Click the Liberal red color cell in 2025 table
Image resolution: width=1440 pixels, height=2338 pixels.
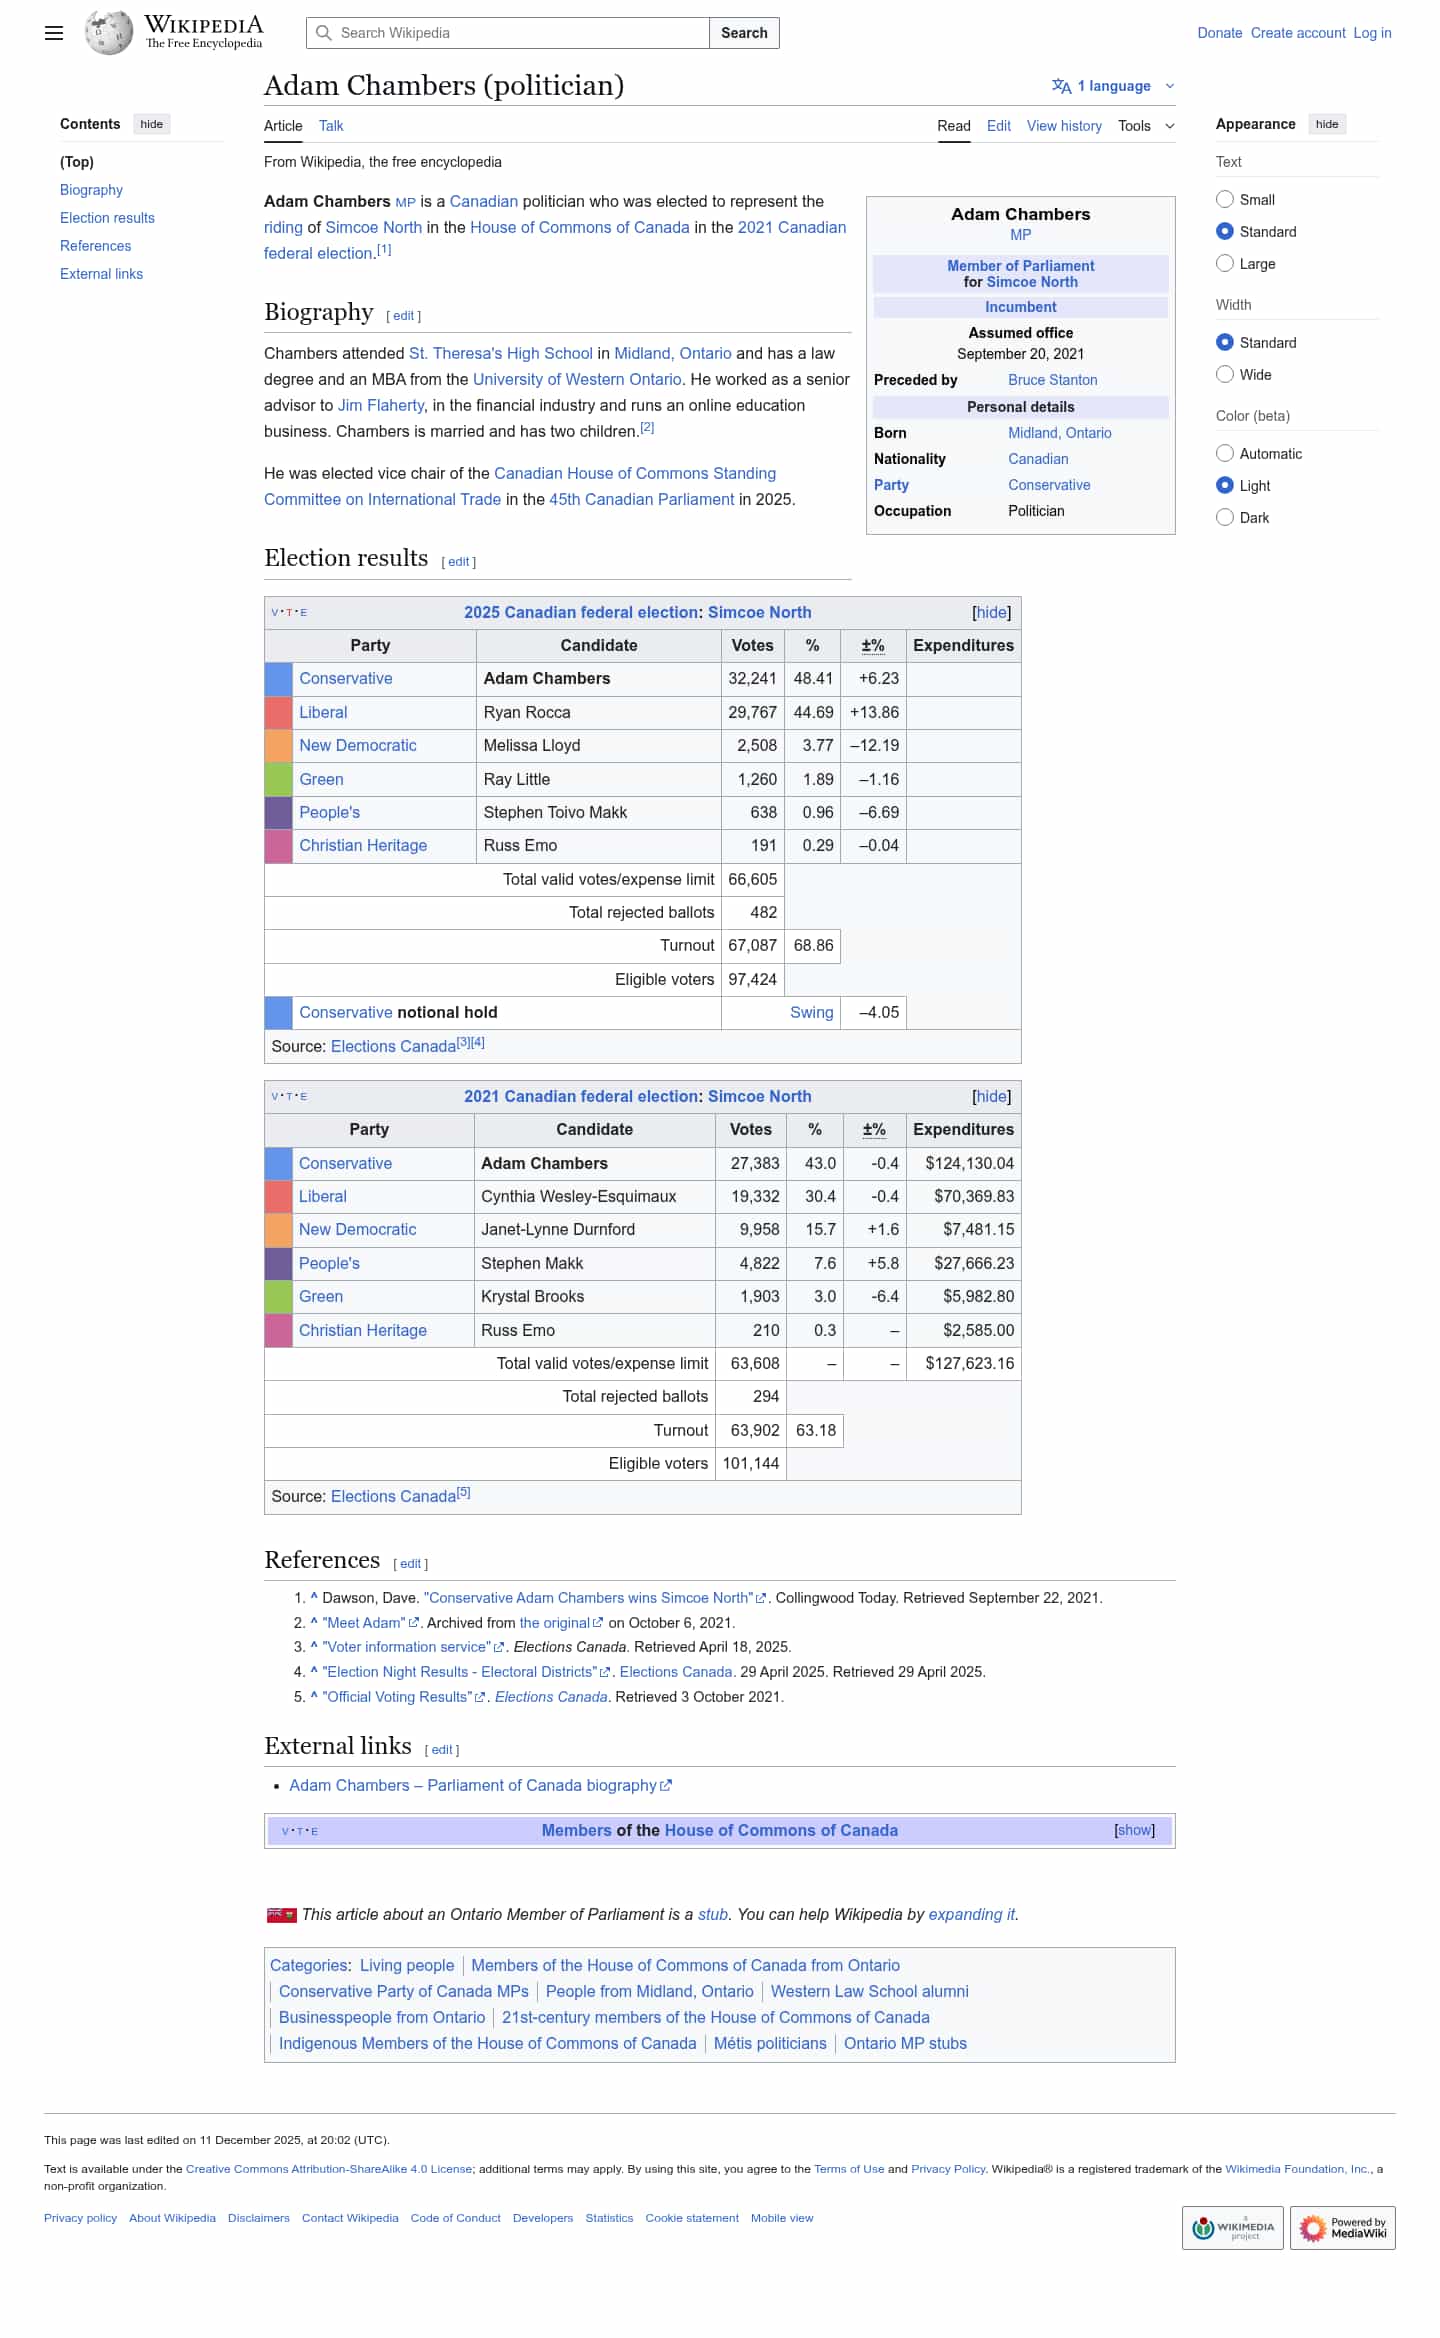278,712
